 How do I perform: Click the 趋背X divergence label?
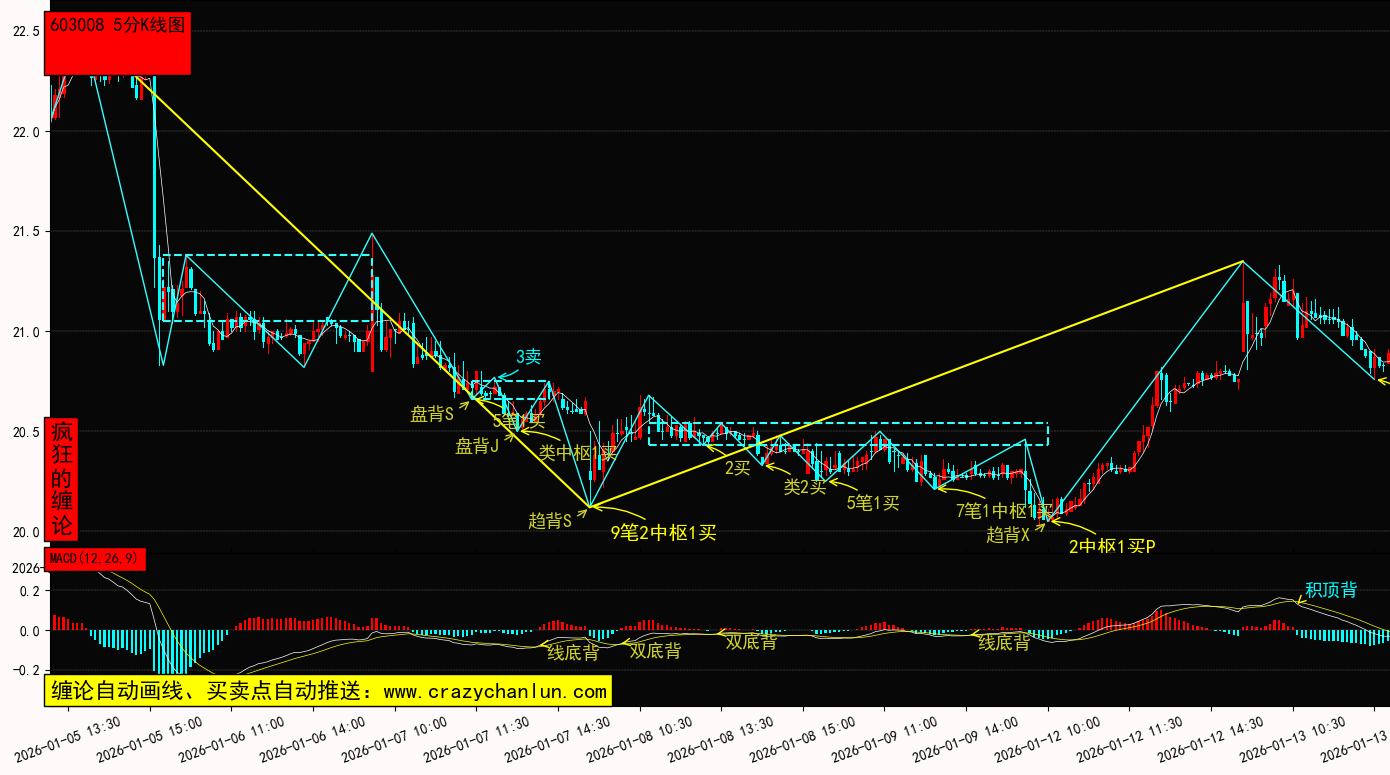pos(1008,535)
